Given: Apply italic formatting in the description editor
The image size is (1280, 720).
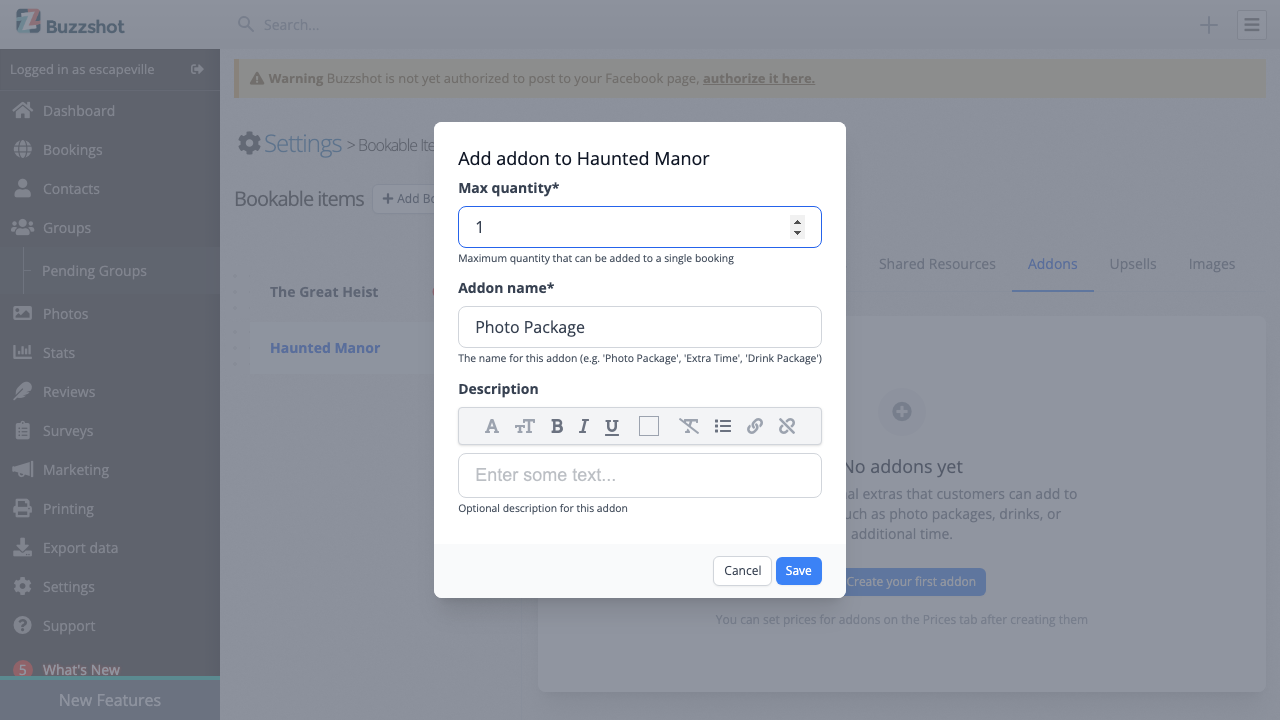Looking at the screenshot, I should coord(584,426).
